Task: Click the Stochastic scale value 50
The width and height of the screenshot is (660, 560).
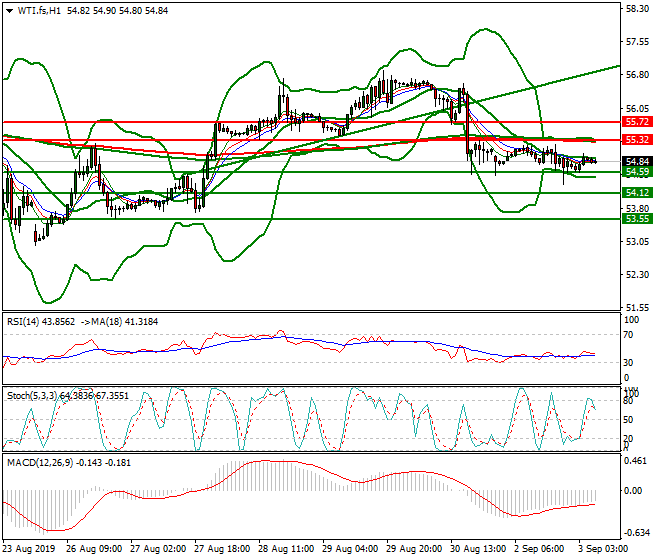Action: point(628,420)
